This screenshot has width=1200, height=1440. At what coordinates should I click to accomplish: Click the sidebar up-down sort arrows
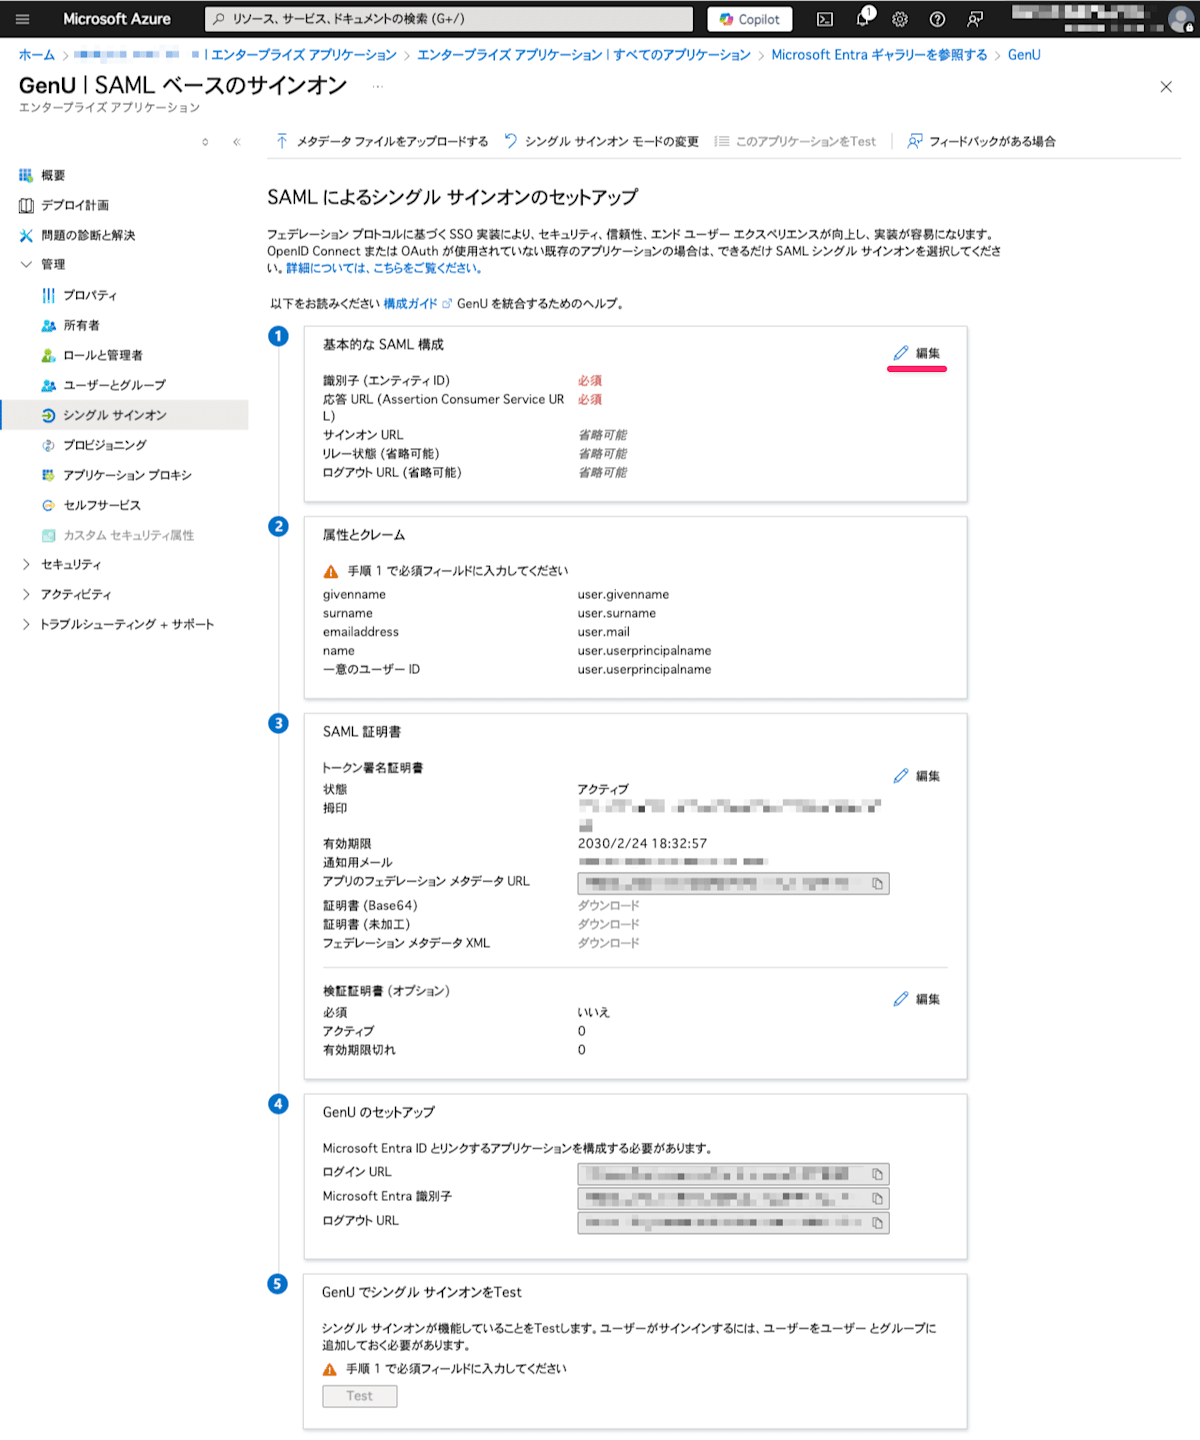pyautogui.click(x=205, y=142)
